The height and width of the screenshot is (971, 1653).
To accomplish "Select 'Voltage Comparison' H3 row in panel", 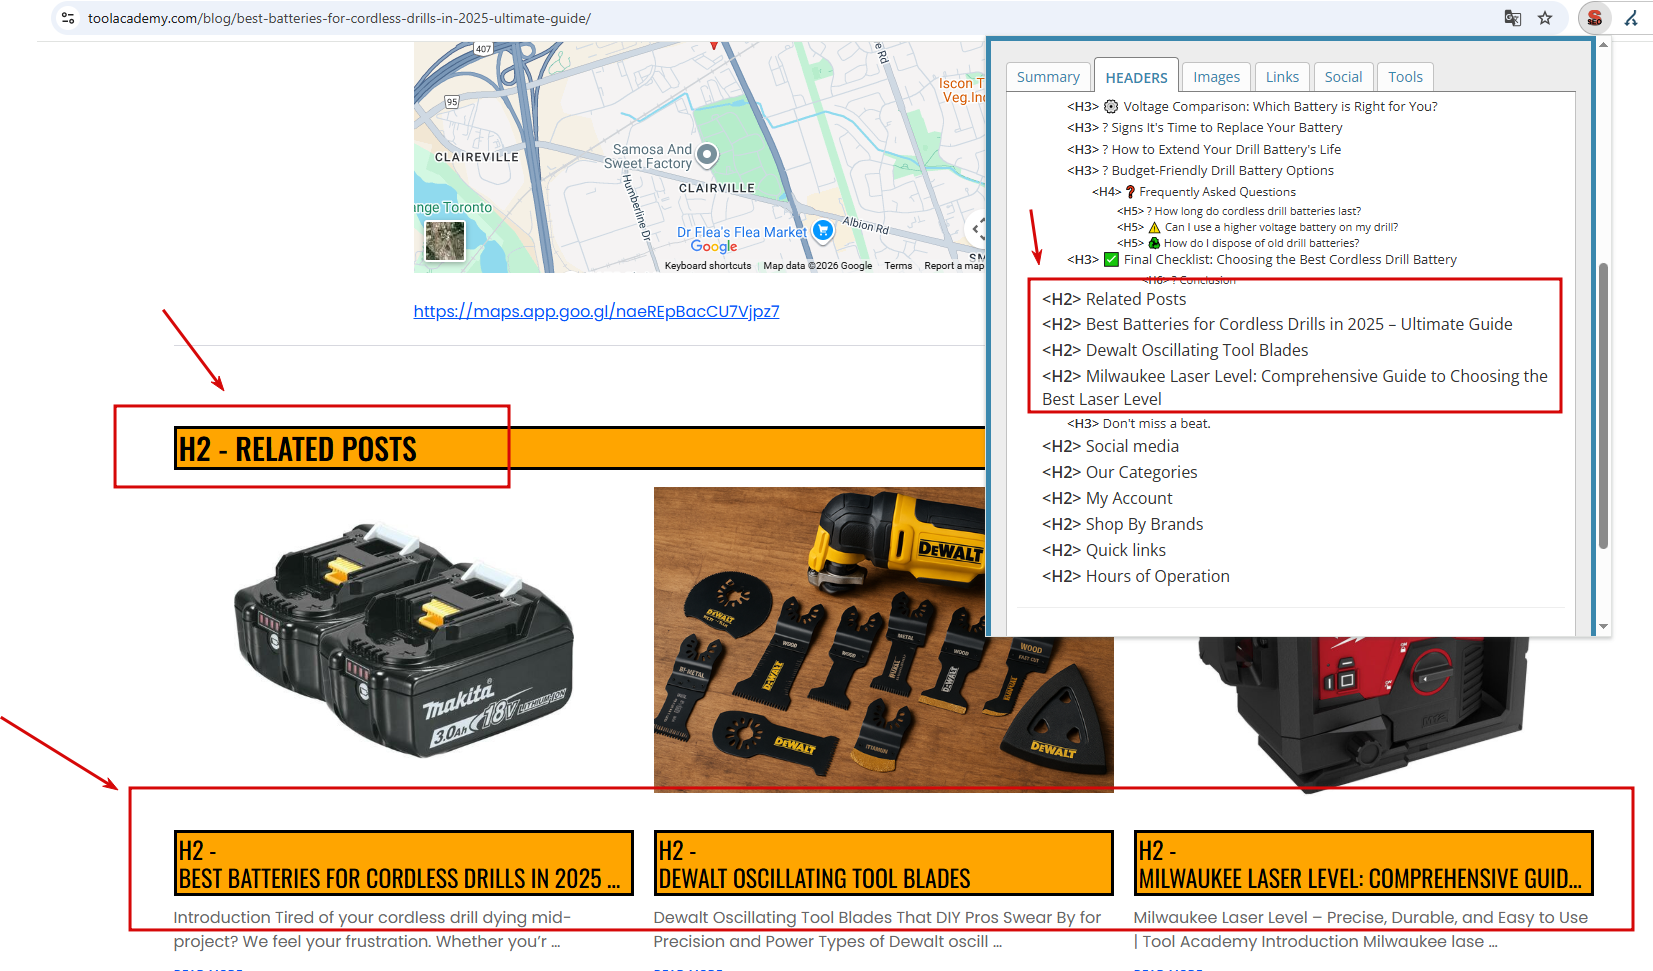I will point(1252,106).
